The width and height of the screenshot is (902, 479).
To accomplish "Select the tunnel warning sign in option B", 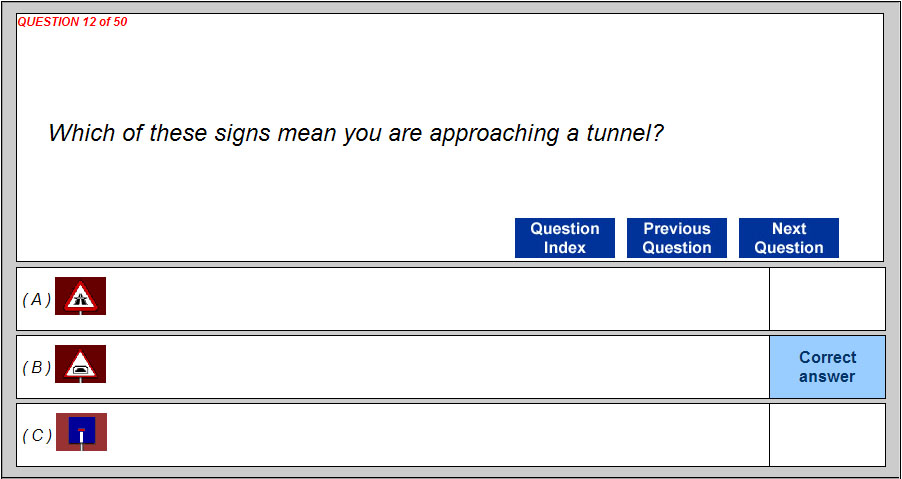I will 80,365.
